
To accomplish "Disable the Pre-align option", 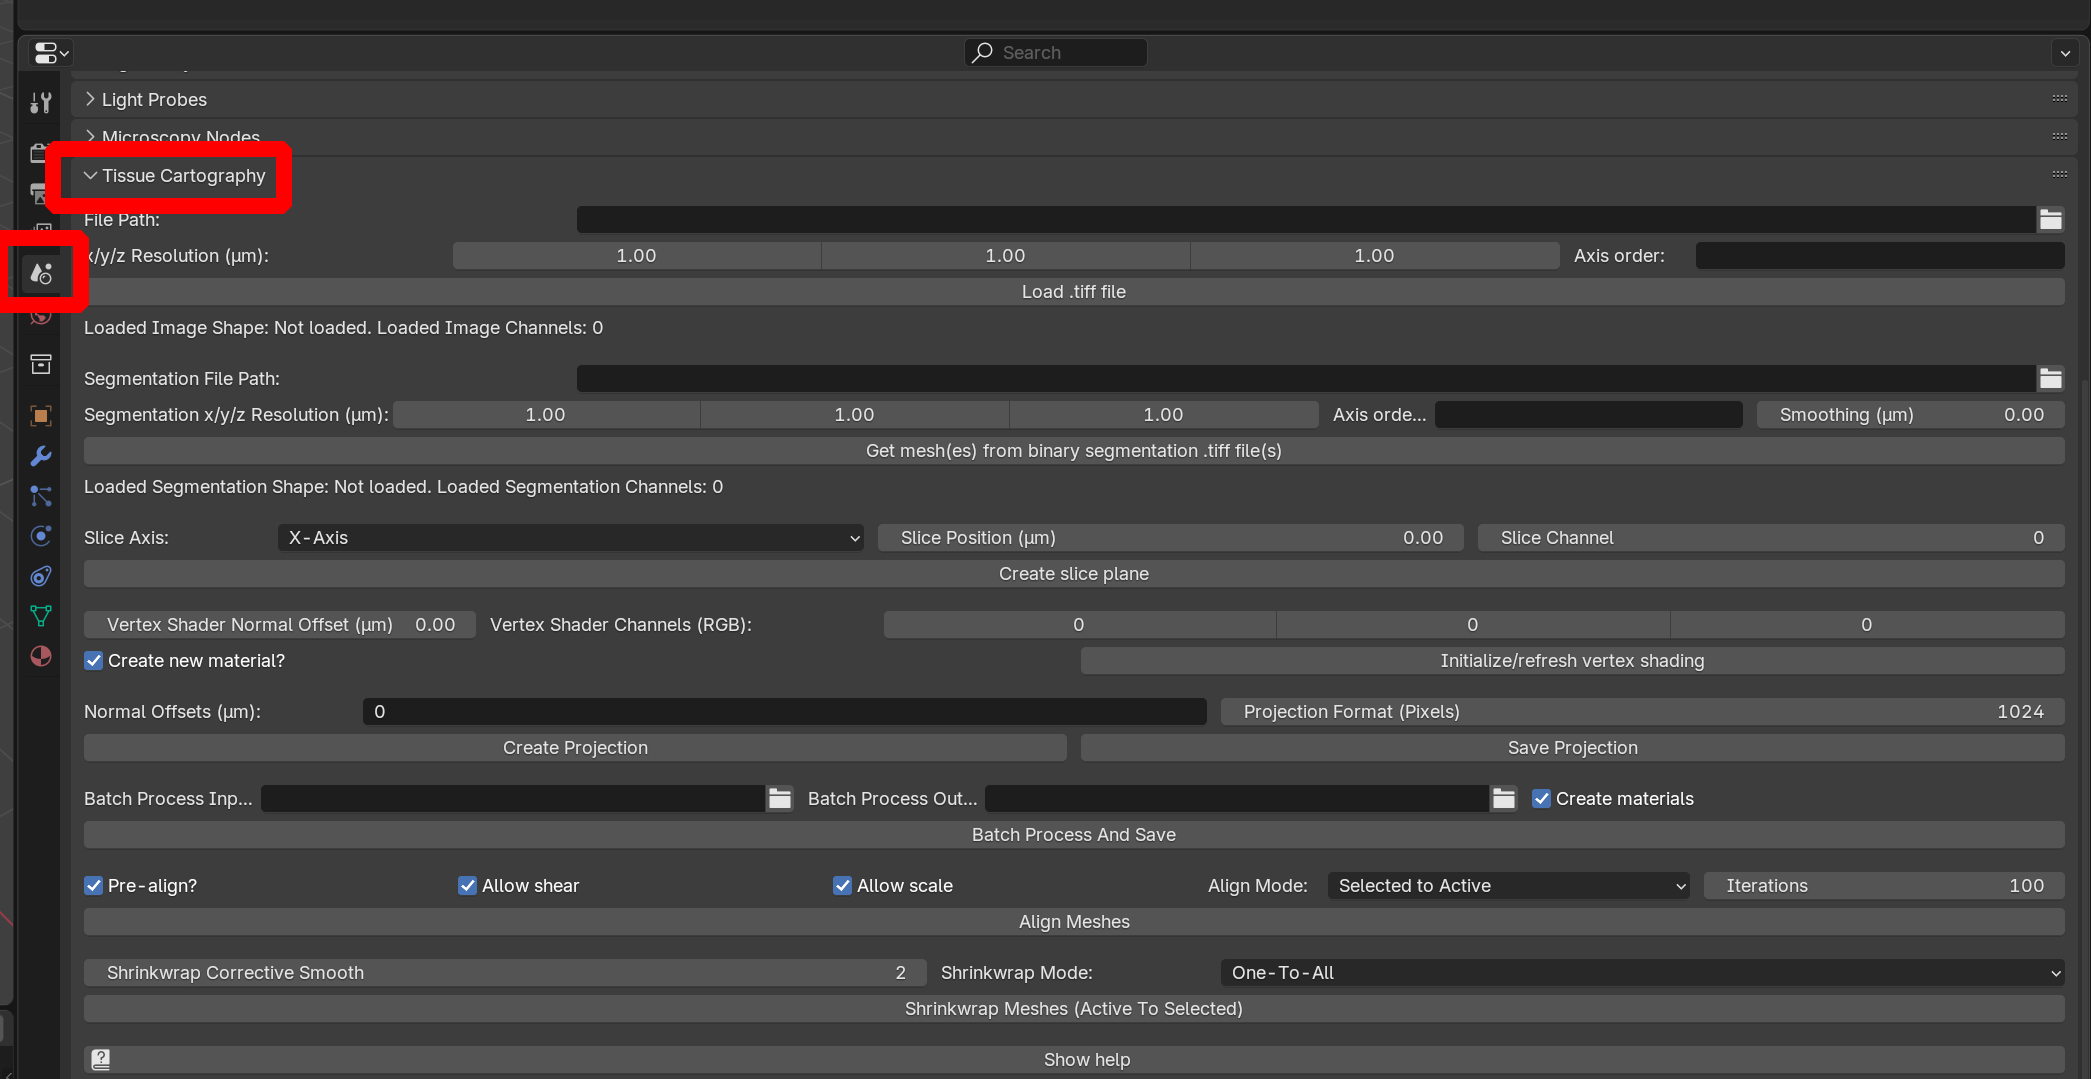I will [94, 886].
